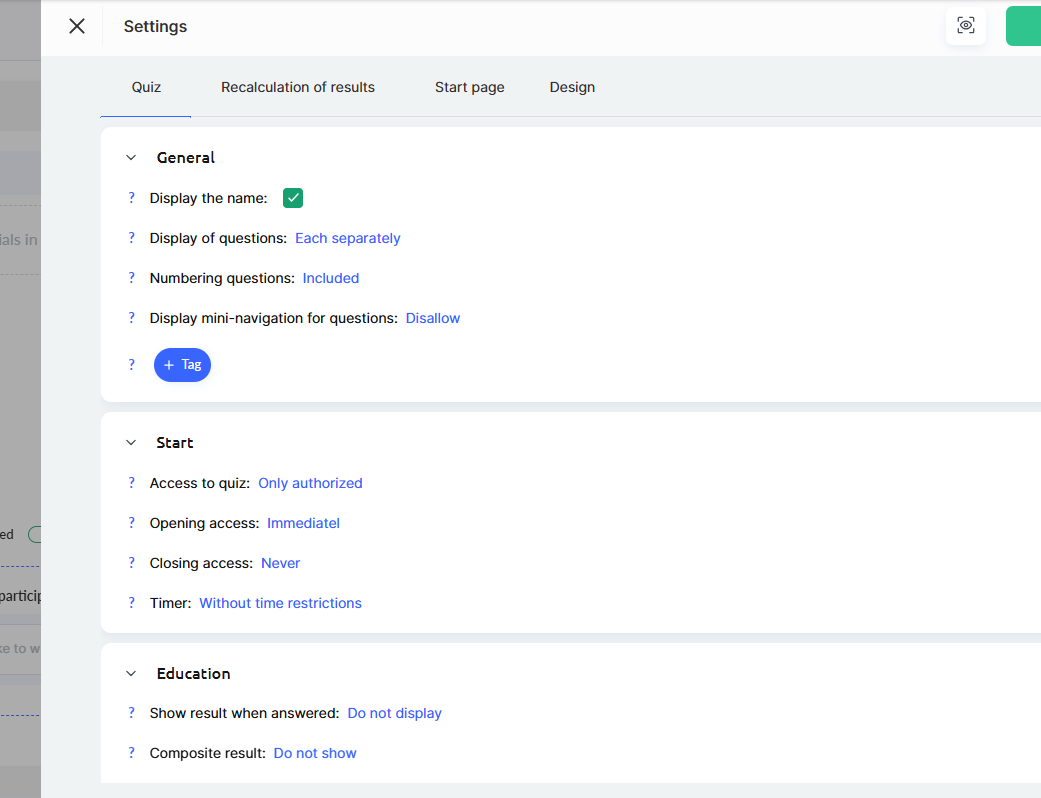Click help icon next to Closing access

point(131,563)
